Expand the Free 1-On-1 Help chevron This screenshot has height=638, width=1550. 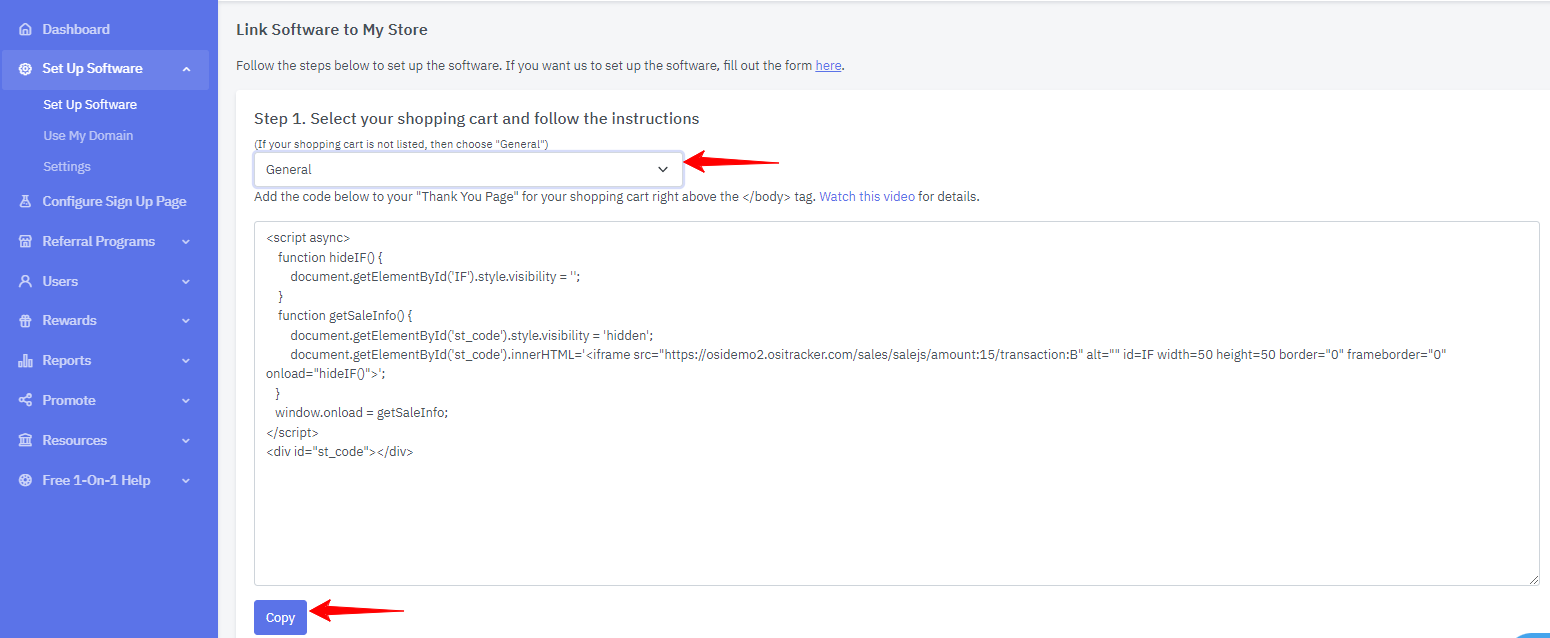186,481
